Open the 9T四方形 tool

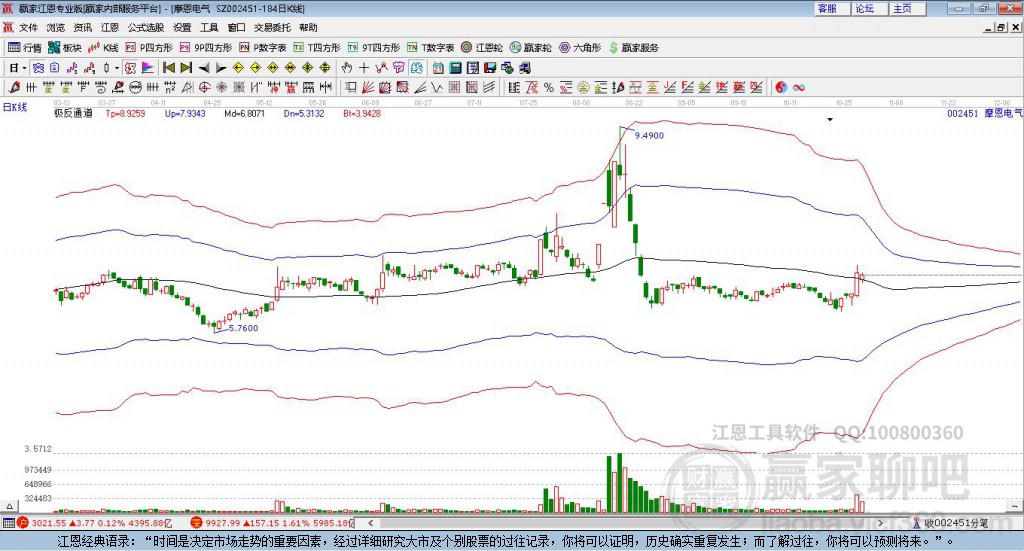(374, 48)
